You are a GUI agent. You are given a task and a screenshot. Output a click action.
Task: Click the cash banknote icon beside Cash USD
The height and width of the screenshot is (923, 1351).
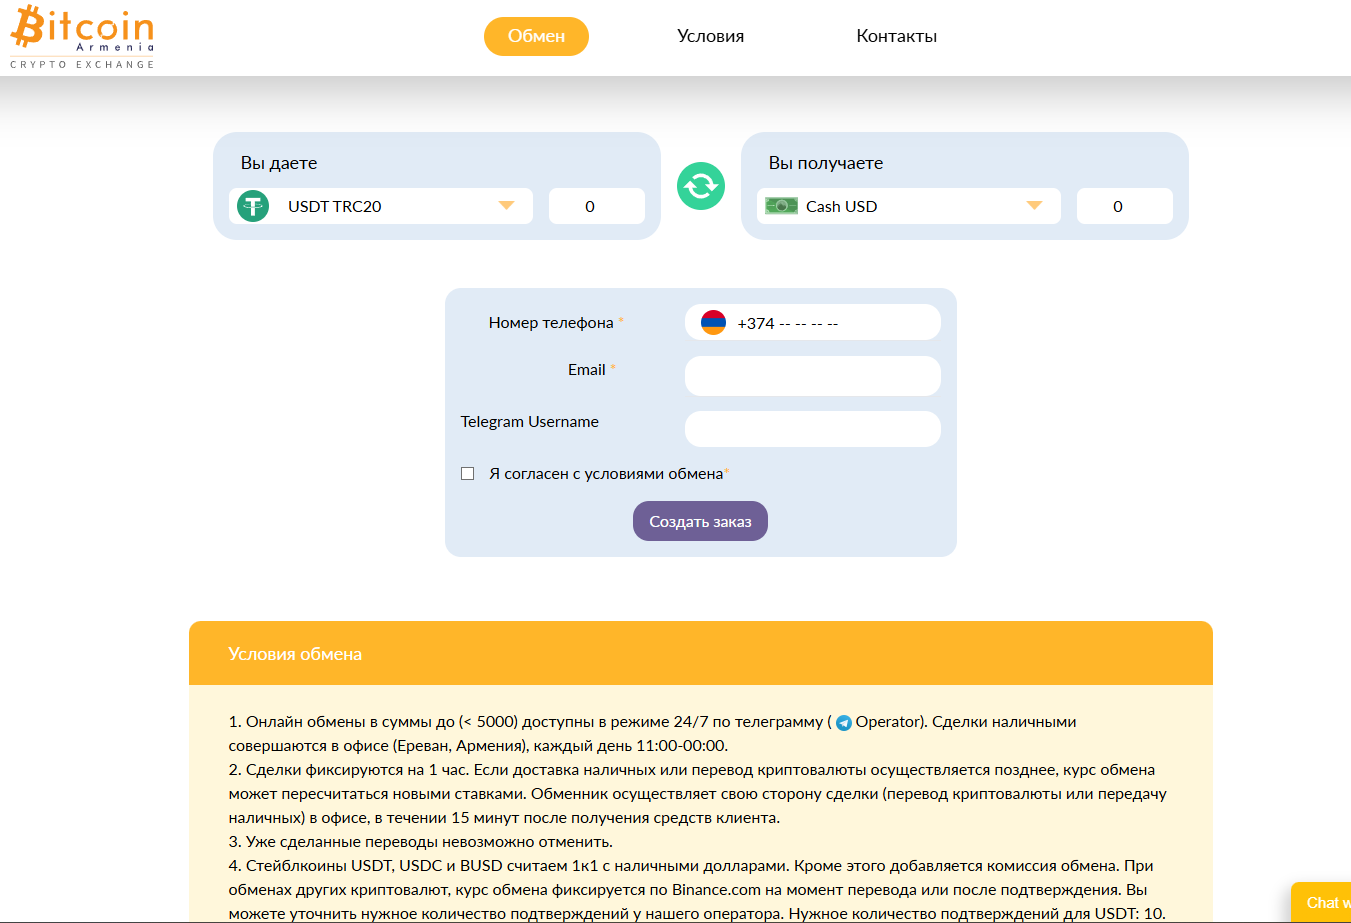780,205
